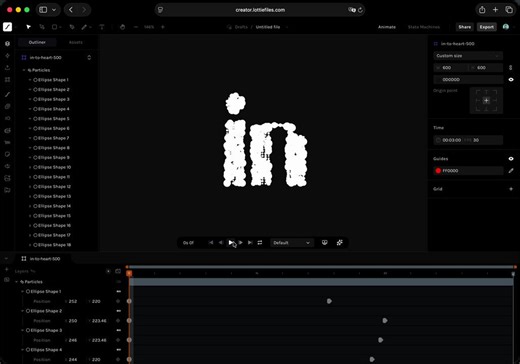Add a grid with the plus icon

511,189
